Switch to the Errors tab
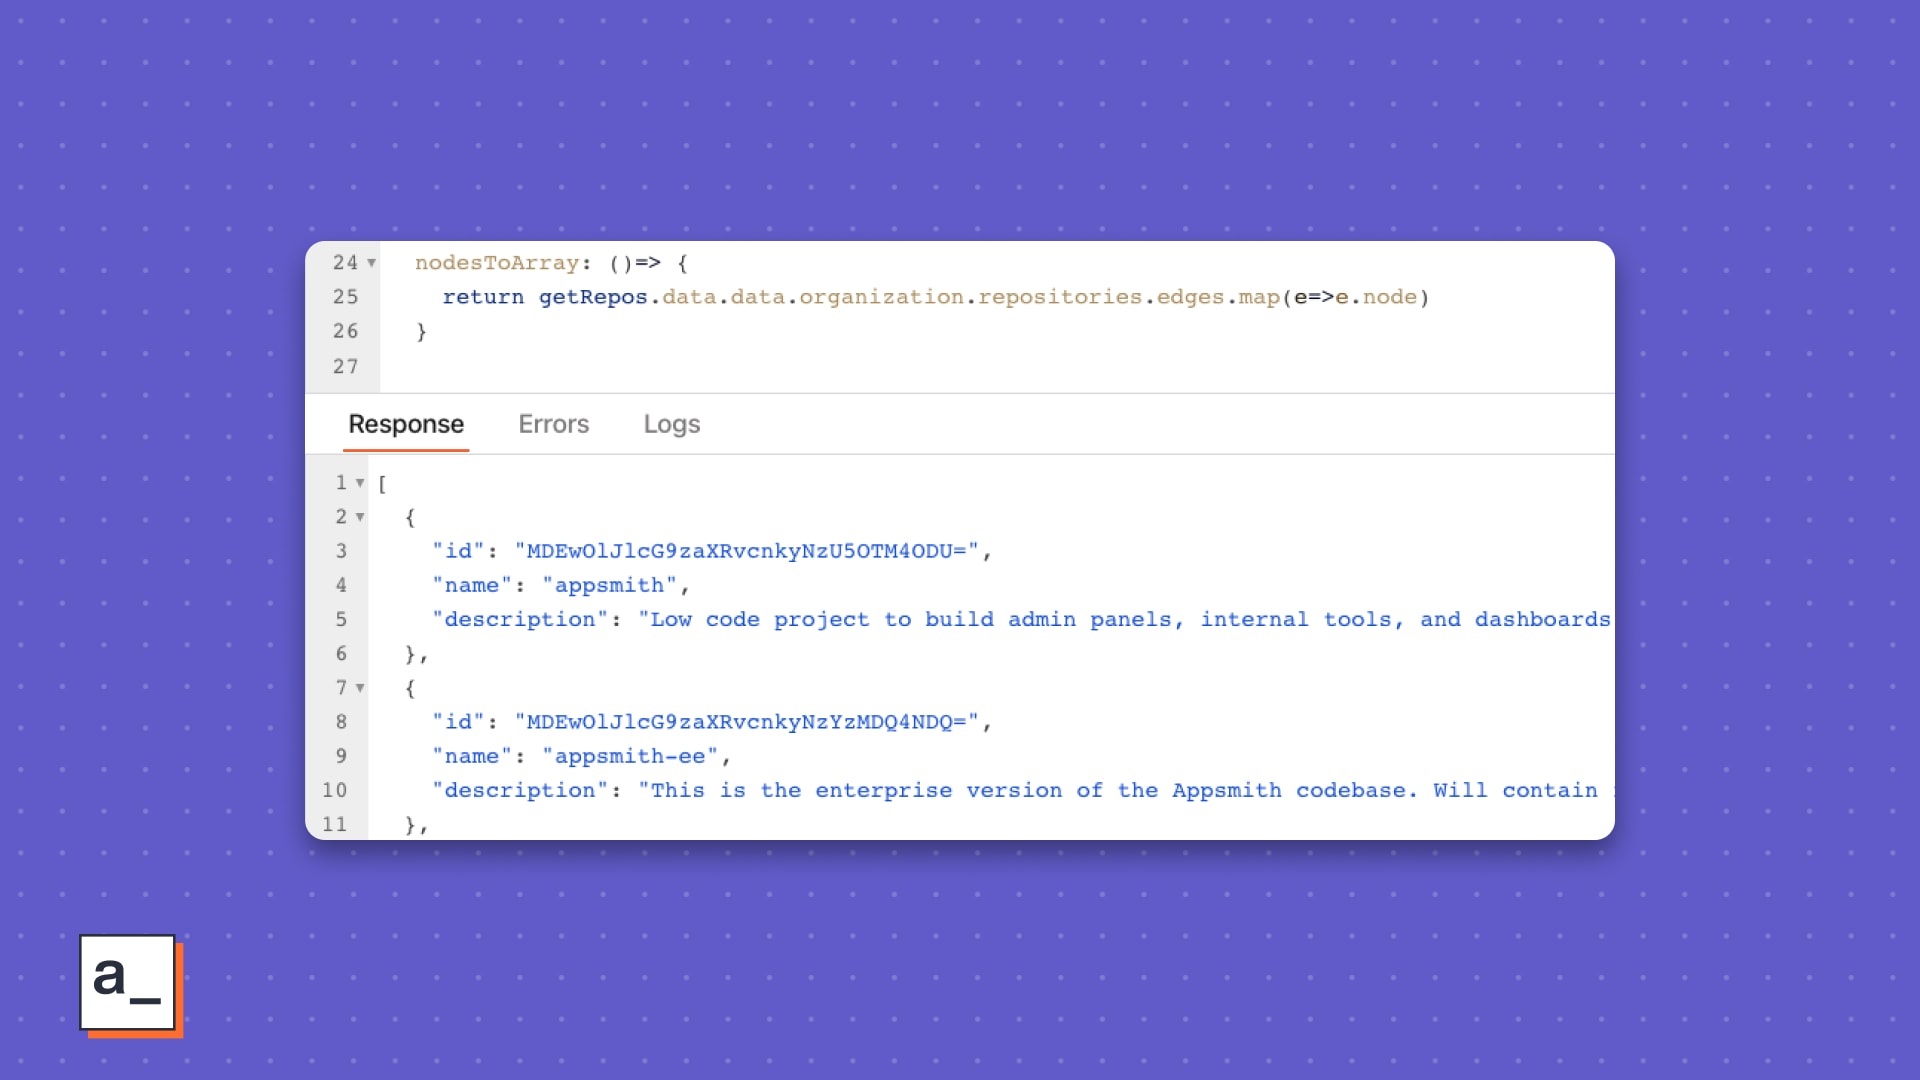1920x1080 pixels. (x=553, y=424)
